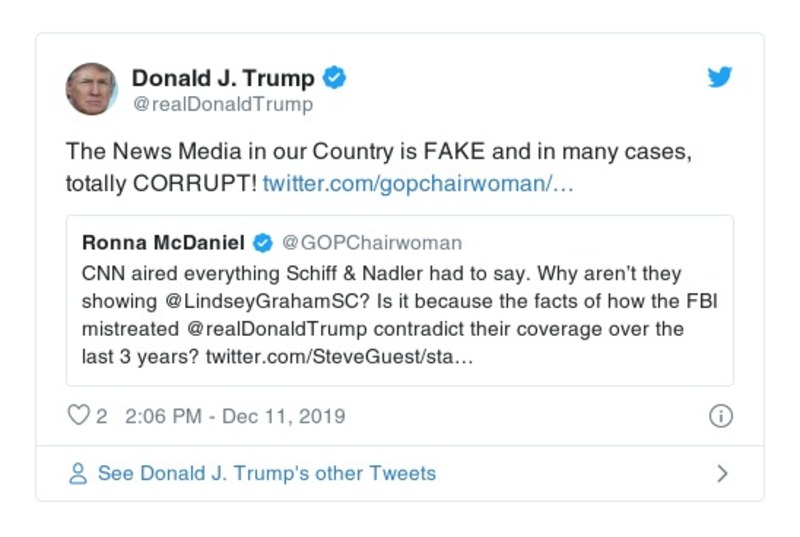Click the person icon beside See other Tweets

78,474
